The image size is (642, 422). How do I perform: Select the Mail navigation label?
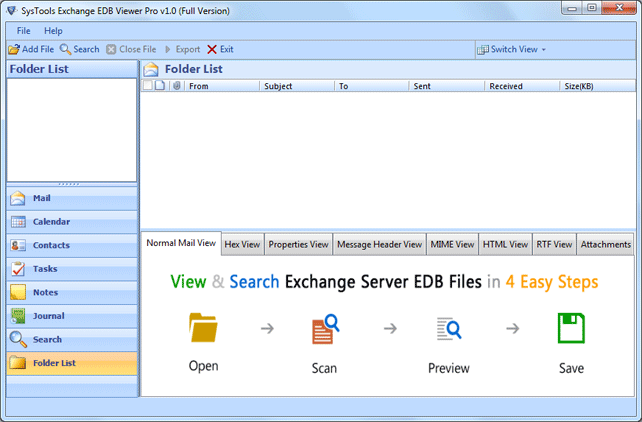click(x=42, y=198)
